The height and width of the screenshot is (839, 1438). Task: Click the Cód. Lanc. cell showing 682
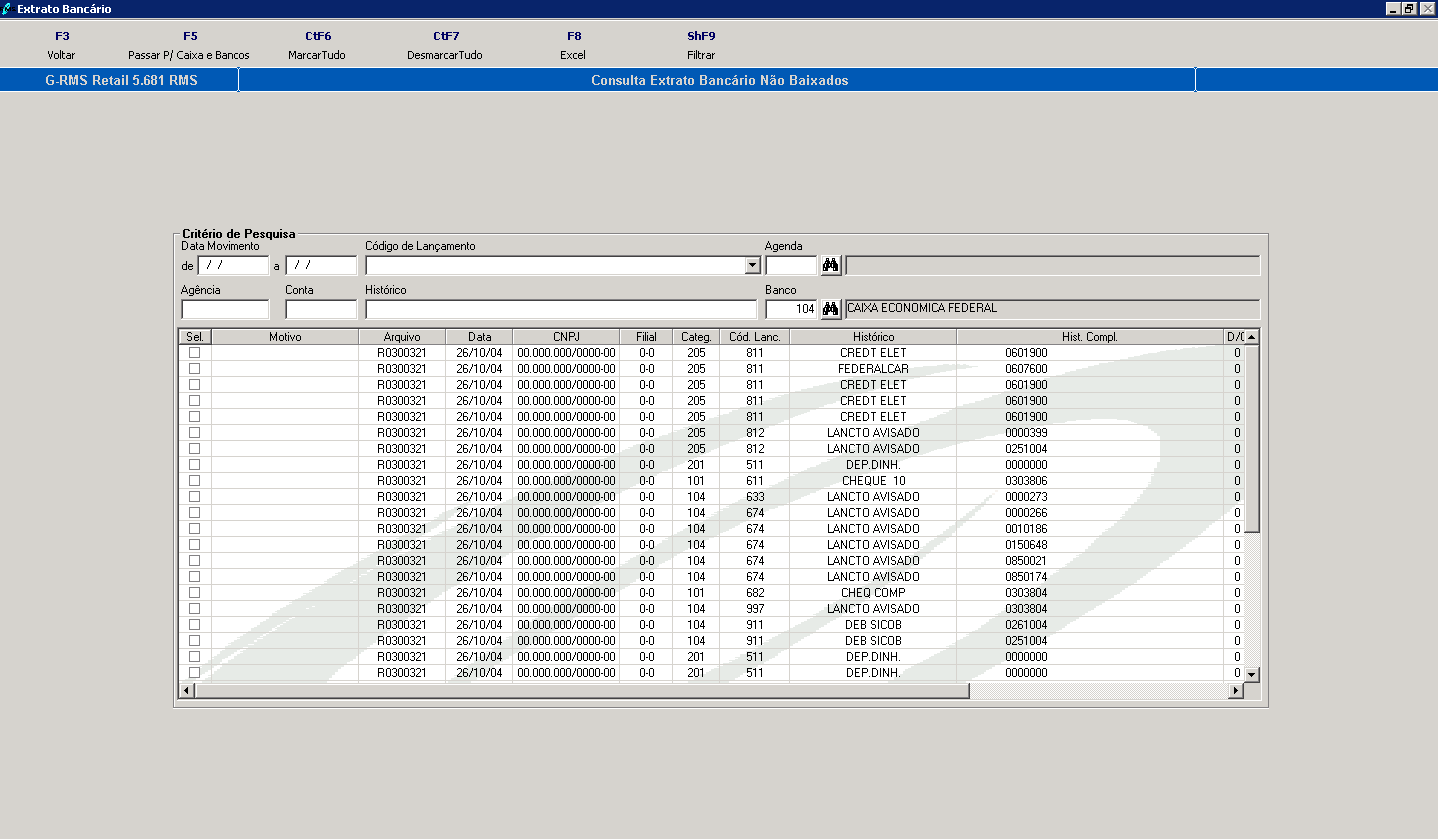point(754,593)
